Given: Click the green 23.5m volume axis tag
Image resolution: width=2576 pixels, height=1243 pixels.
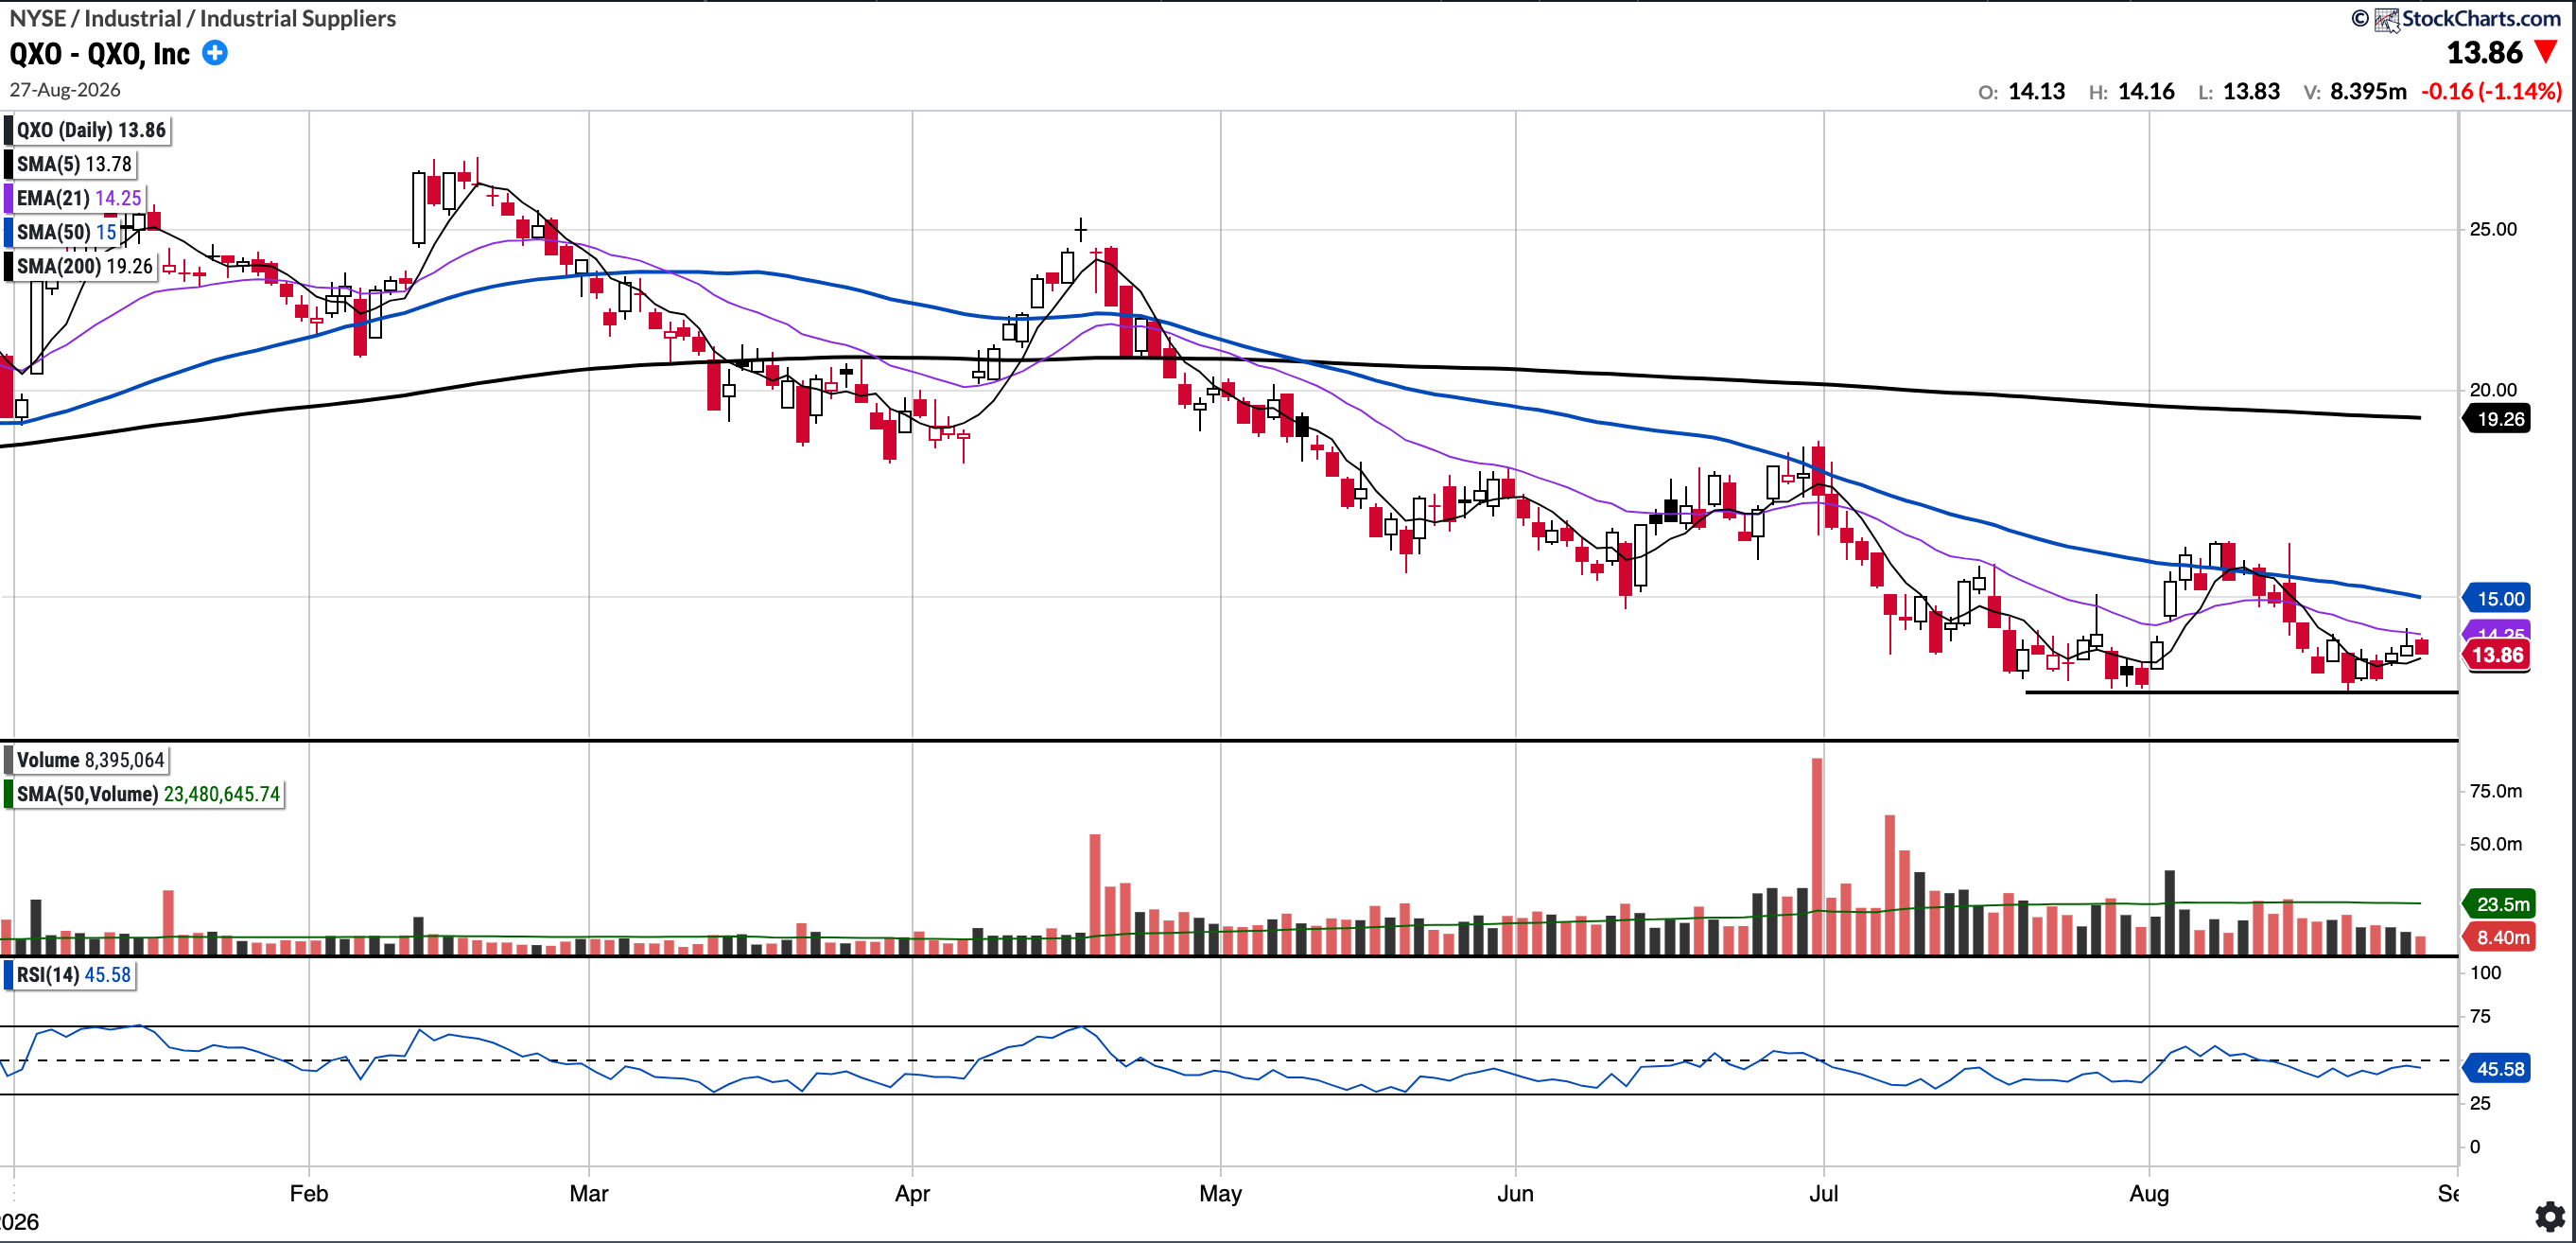Looking at the screenshot, I should click(2500, 904).
